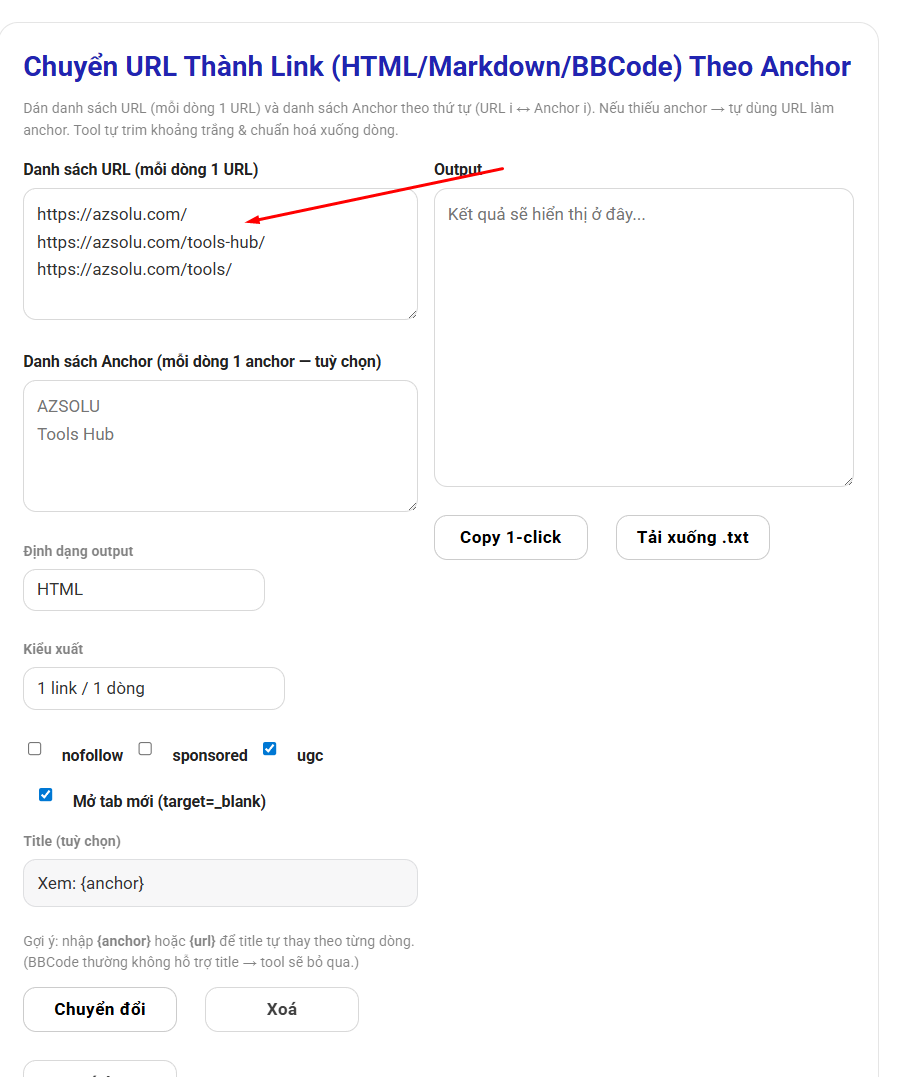Click the URL line 'https://azsolu.com/tools-hub/'

151,242
